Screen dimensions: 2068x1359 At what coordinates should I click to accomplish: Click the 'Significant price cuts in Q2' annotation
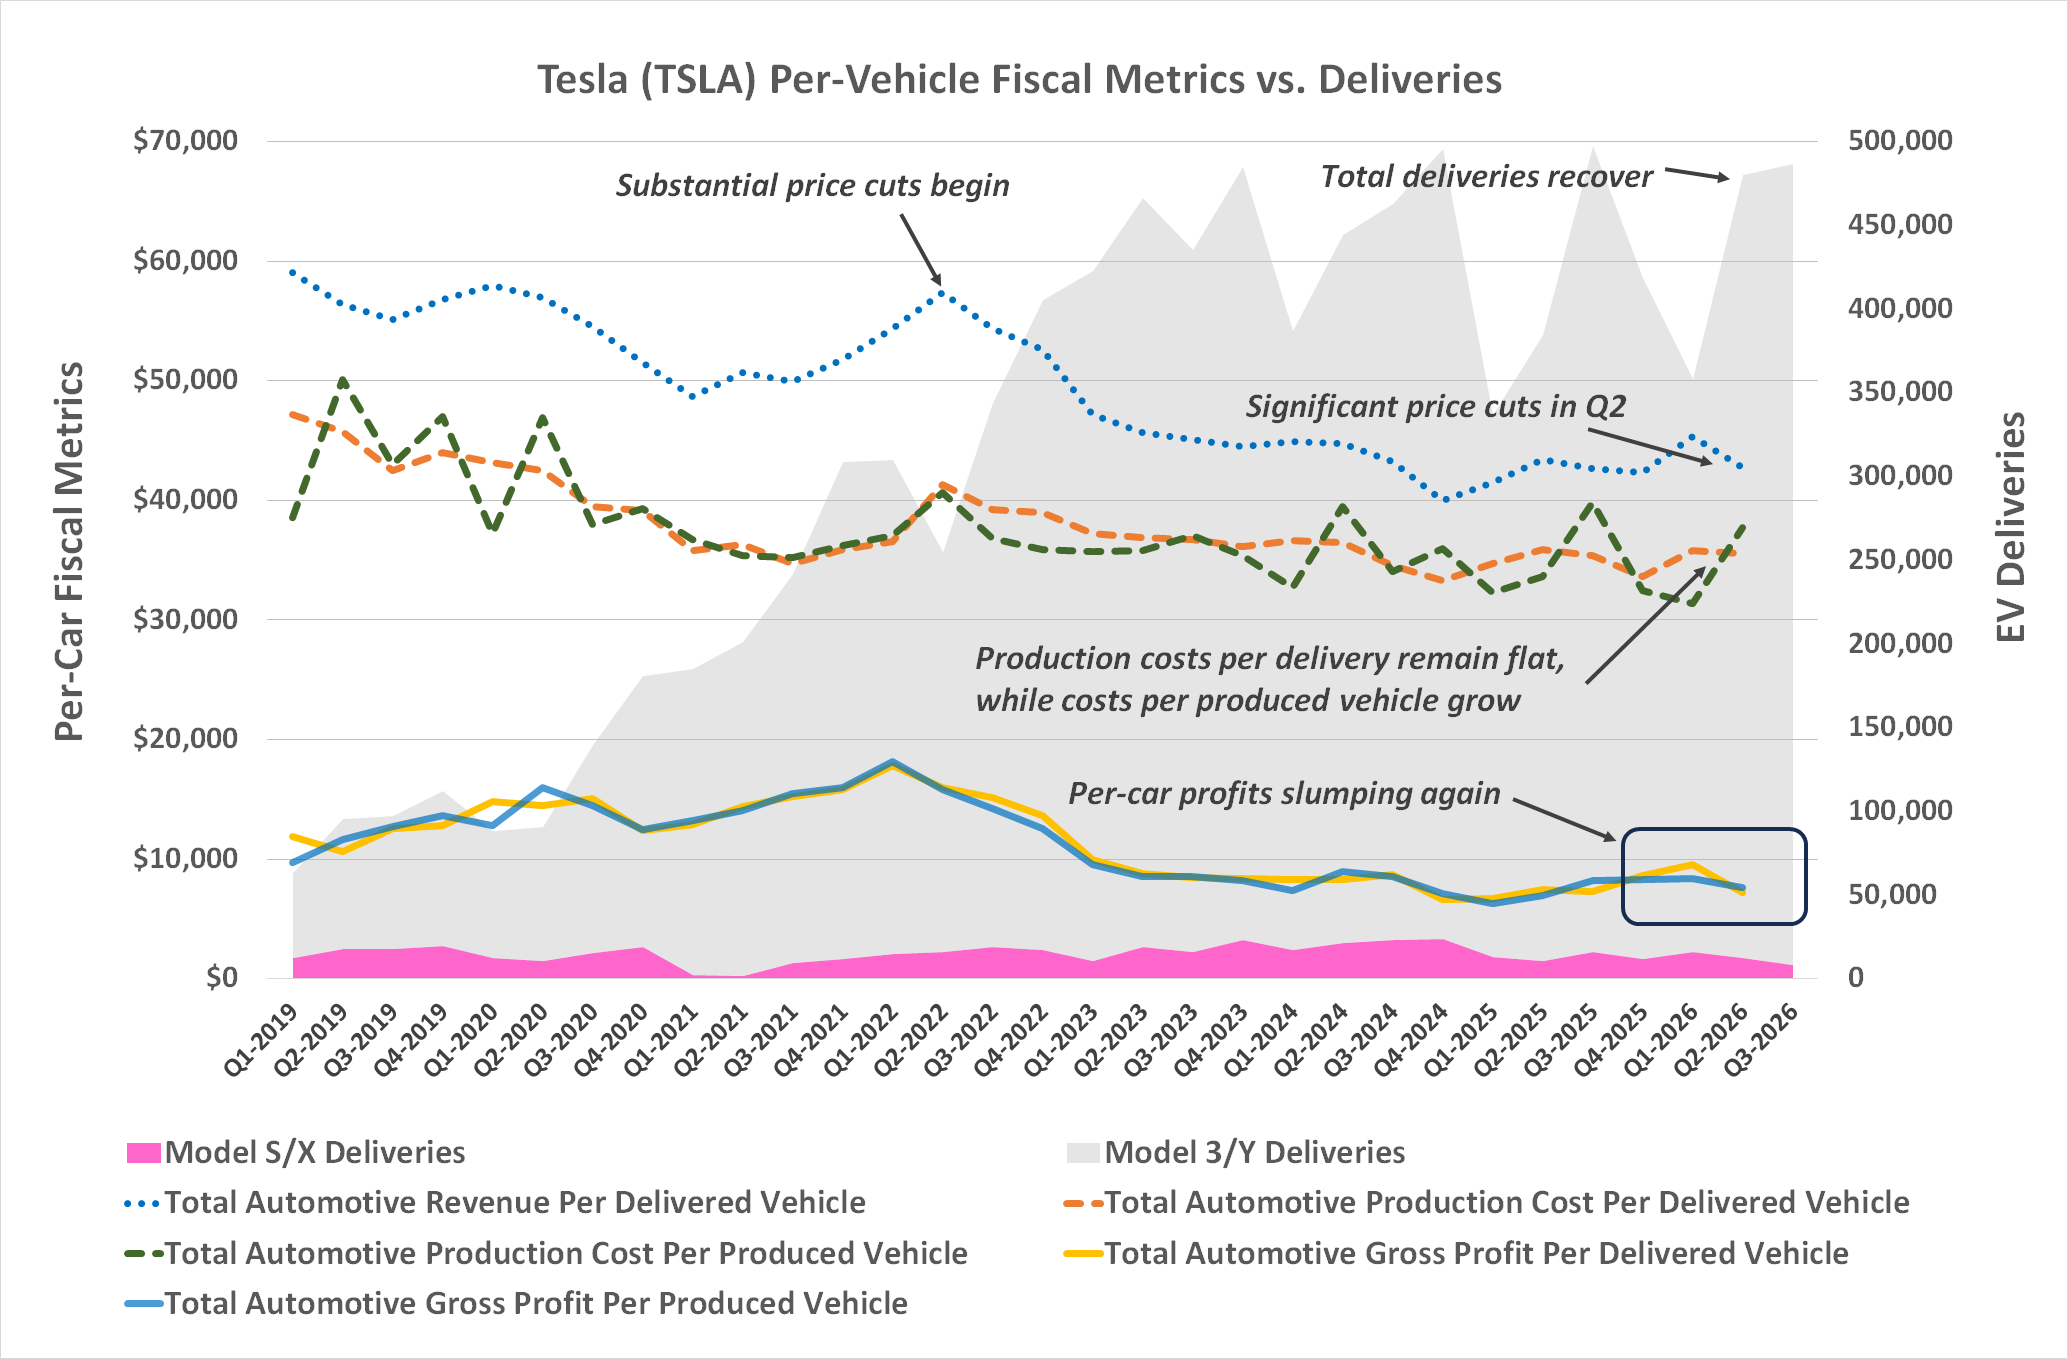1436,407
